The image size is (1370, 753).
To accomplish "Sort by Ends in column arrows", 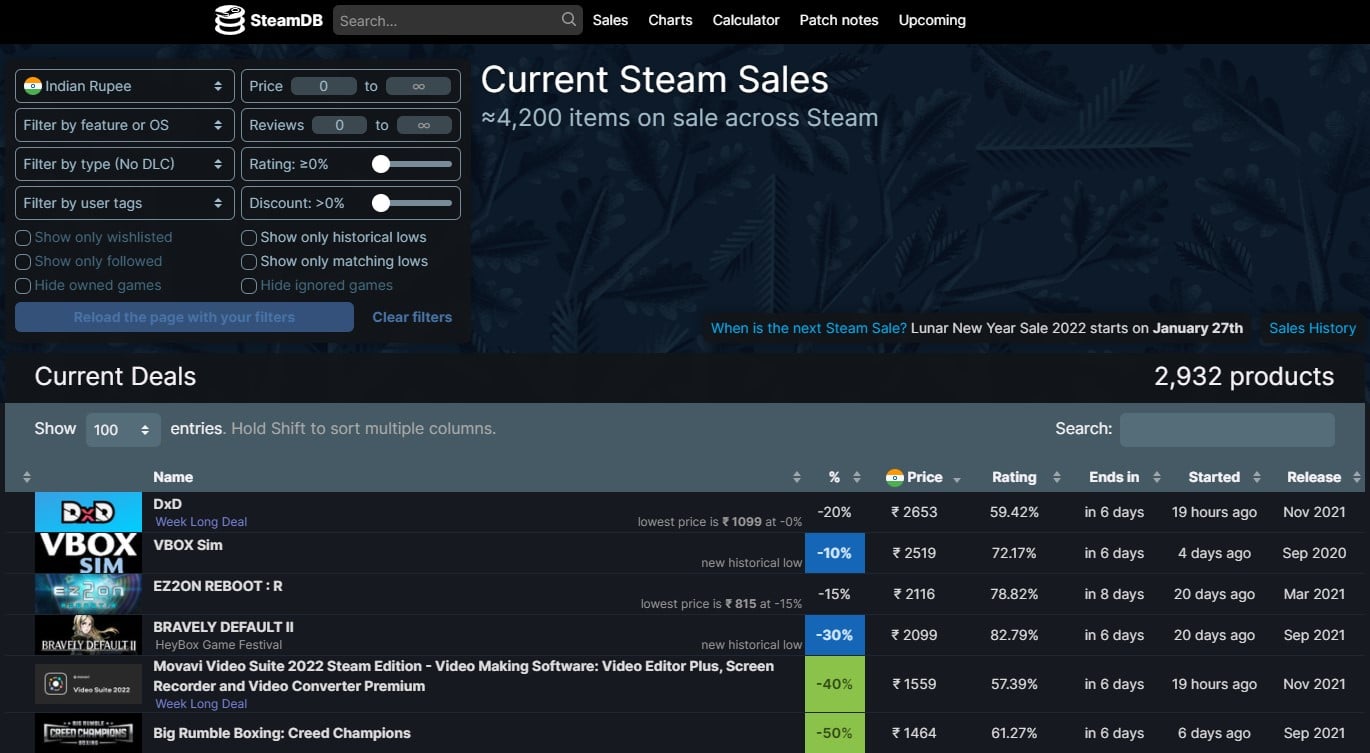I will click(x=1156, y=478).
